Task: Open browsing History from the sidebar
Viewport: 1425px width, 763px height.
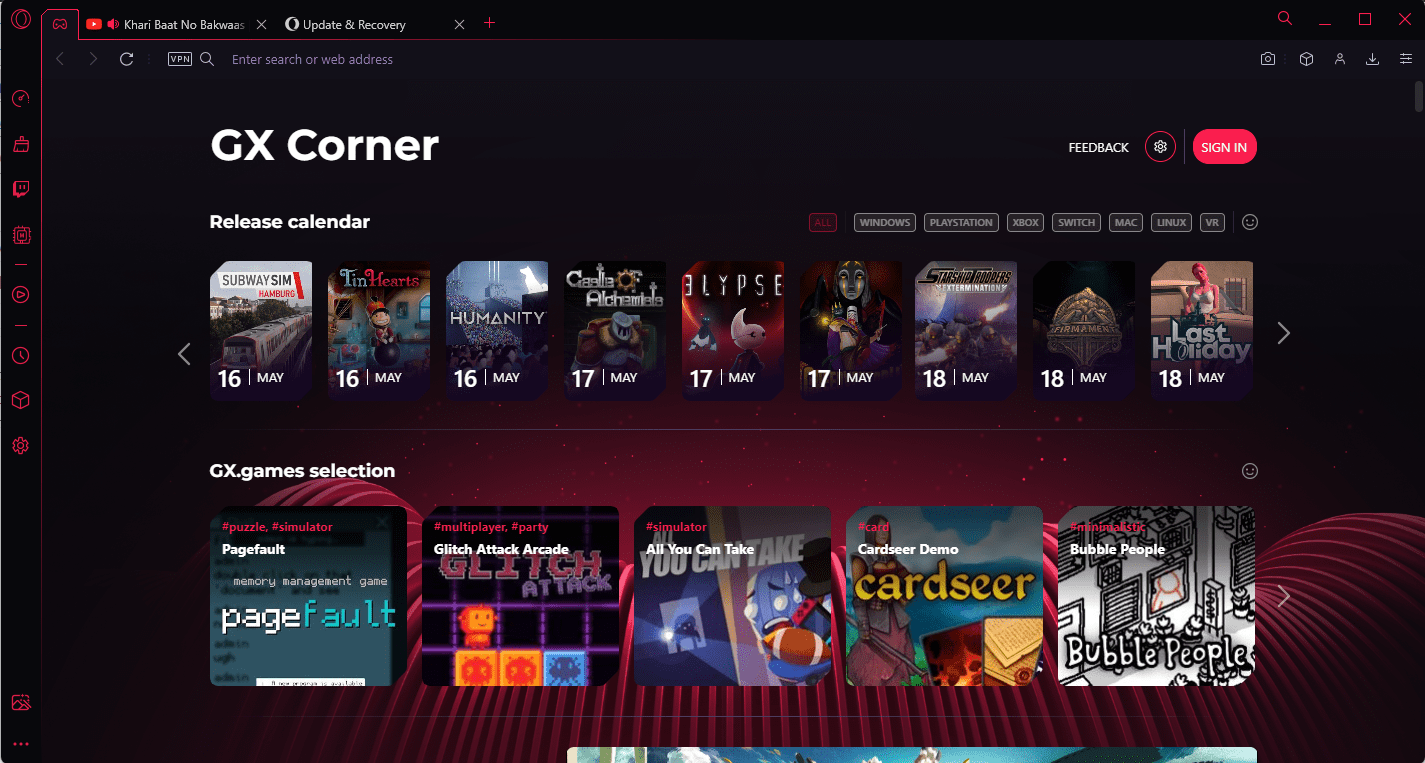Action: tap(20, 355)
